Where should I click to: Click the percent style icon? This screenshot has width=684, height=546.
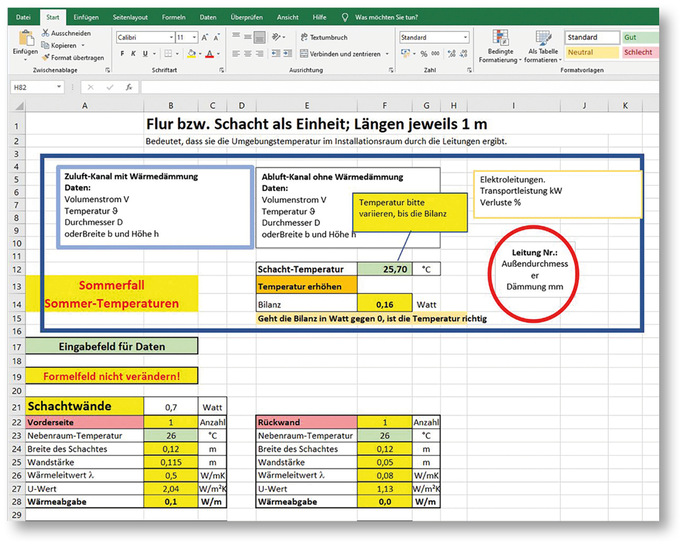[424, 53]
